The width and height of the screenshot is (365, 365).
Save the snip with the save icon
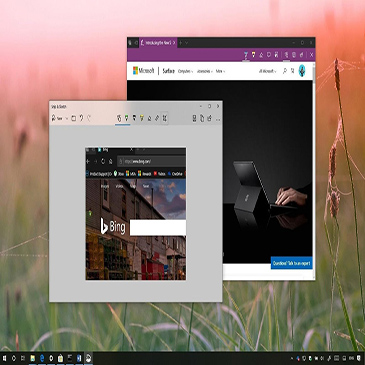194,118
